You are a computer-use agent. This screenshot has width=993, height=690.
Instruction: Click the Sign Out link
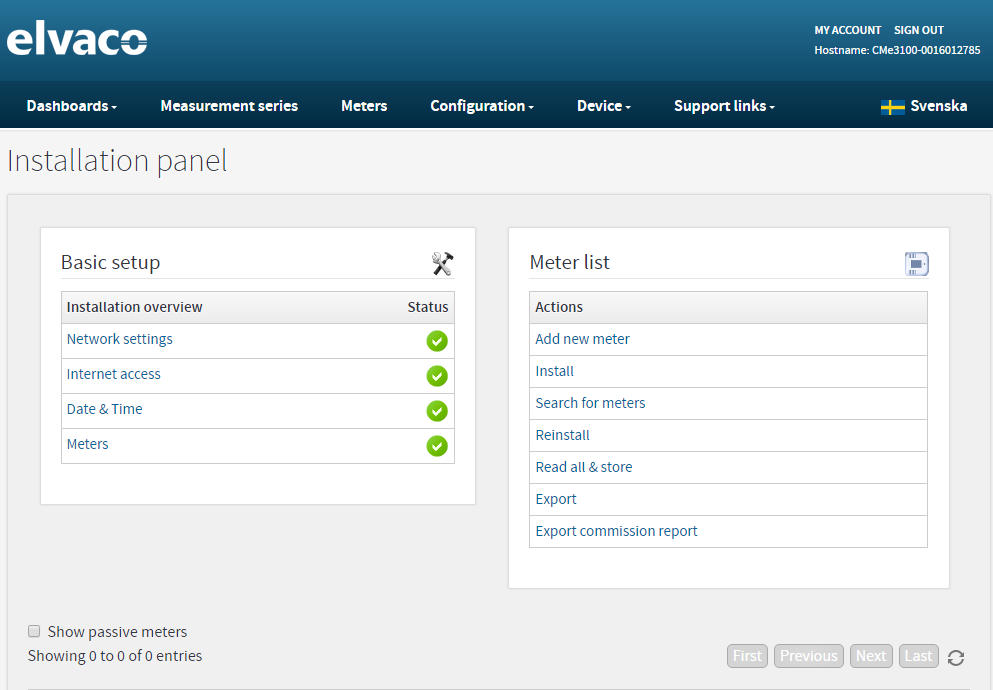tap(918, 30)
